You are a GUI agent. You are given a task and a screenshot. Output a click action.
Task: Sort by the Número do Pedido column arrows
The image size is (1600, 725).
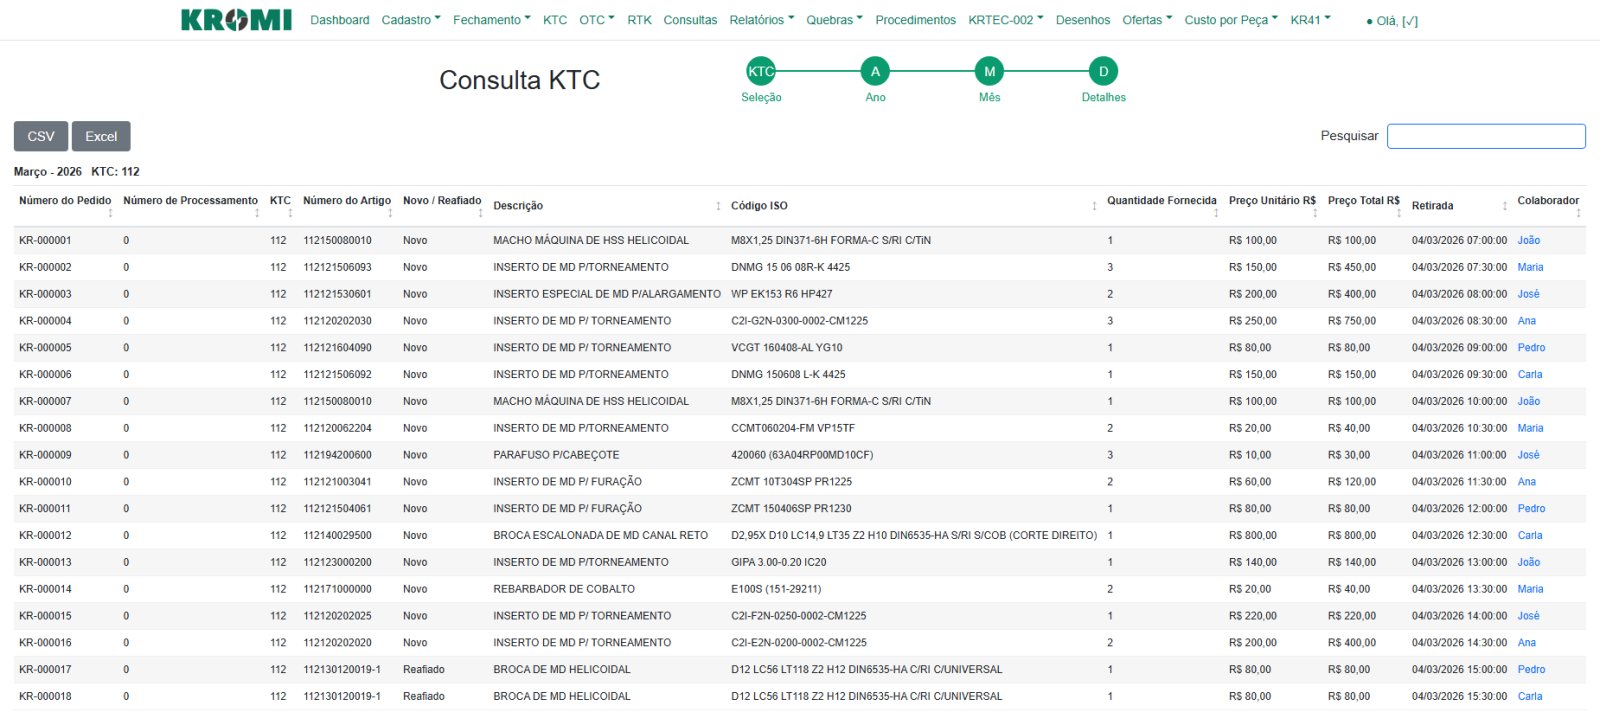110,212
